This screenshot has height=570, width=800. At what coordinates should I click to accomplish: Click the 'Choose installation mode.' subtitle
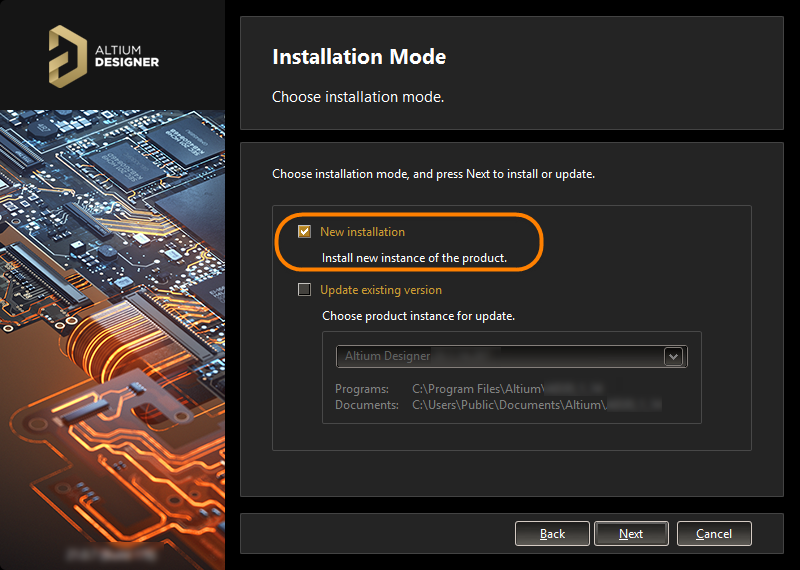(x=357, y=97)
